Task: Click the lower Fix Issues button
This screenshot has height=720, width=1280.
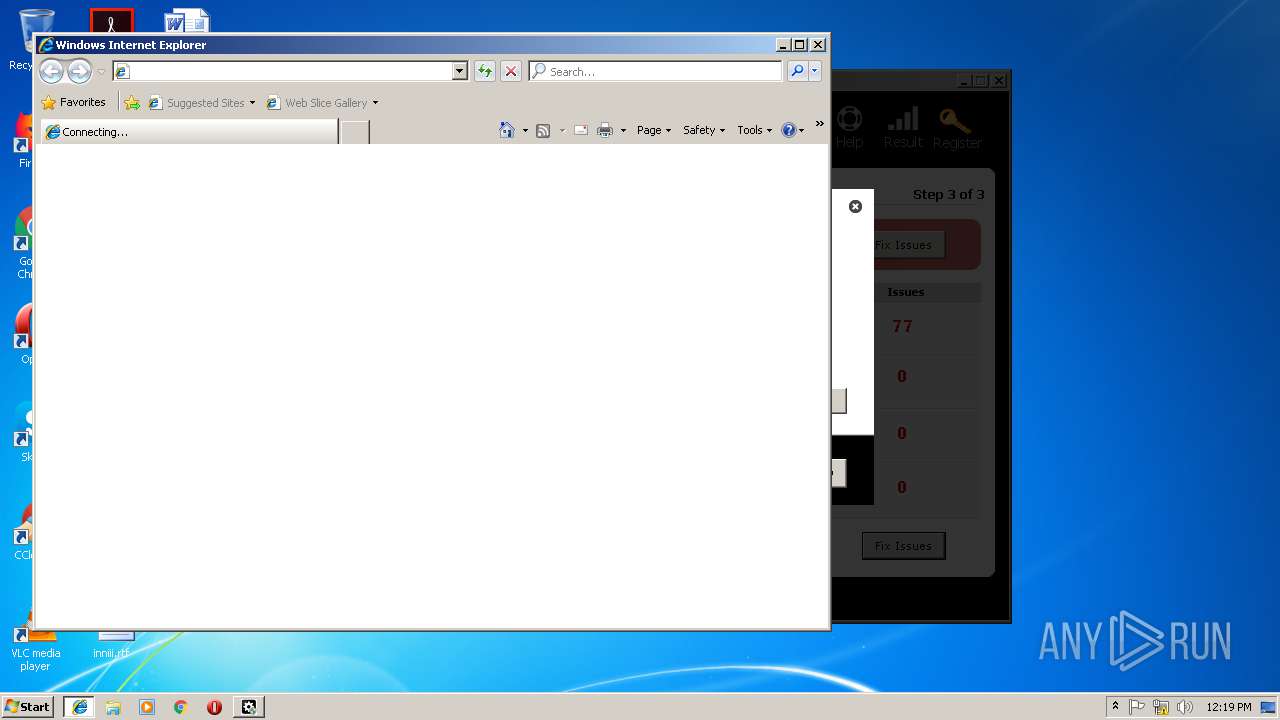Action: tap(903, 546)
